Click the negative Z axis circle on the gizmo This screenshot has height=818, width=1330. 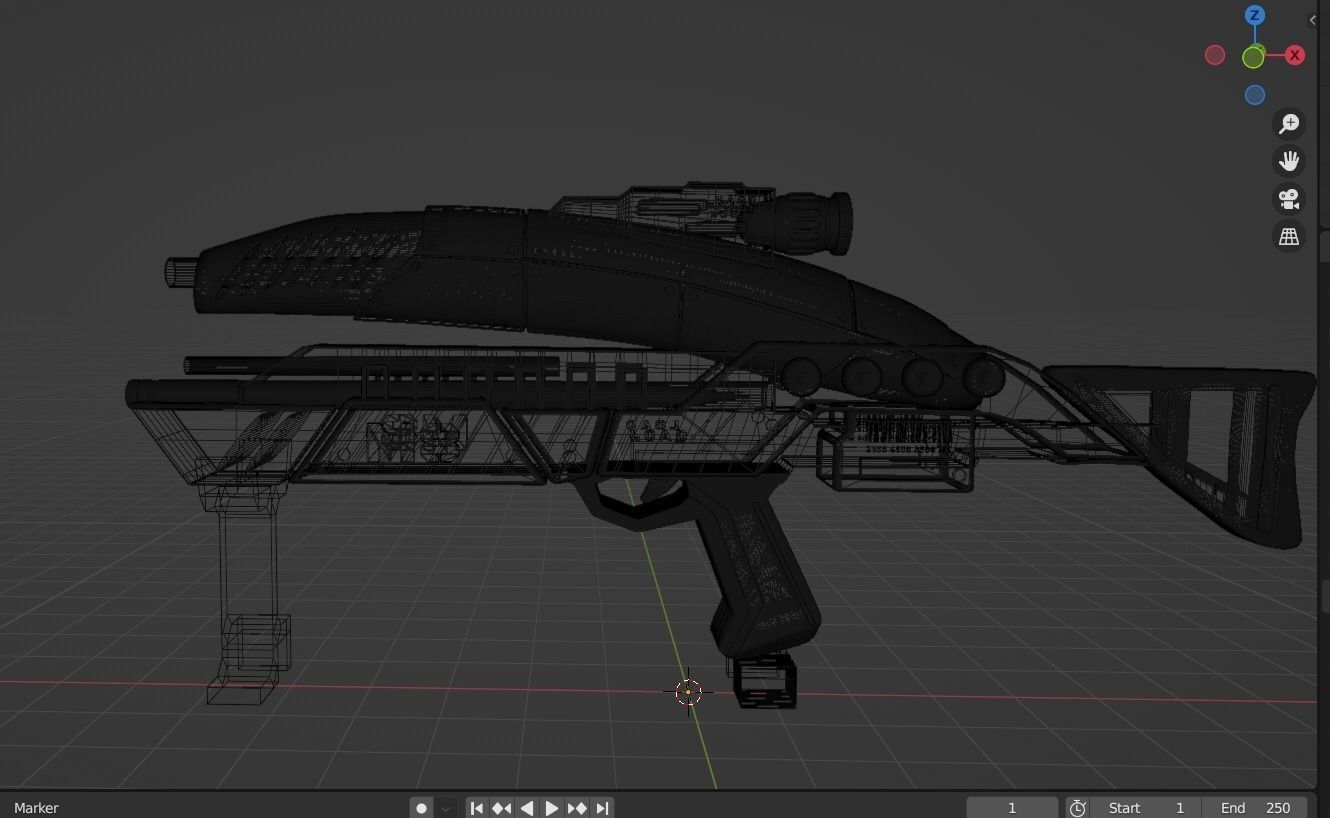(x=1255, y=95)
